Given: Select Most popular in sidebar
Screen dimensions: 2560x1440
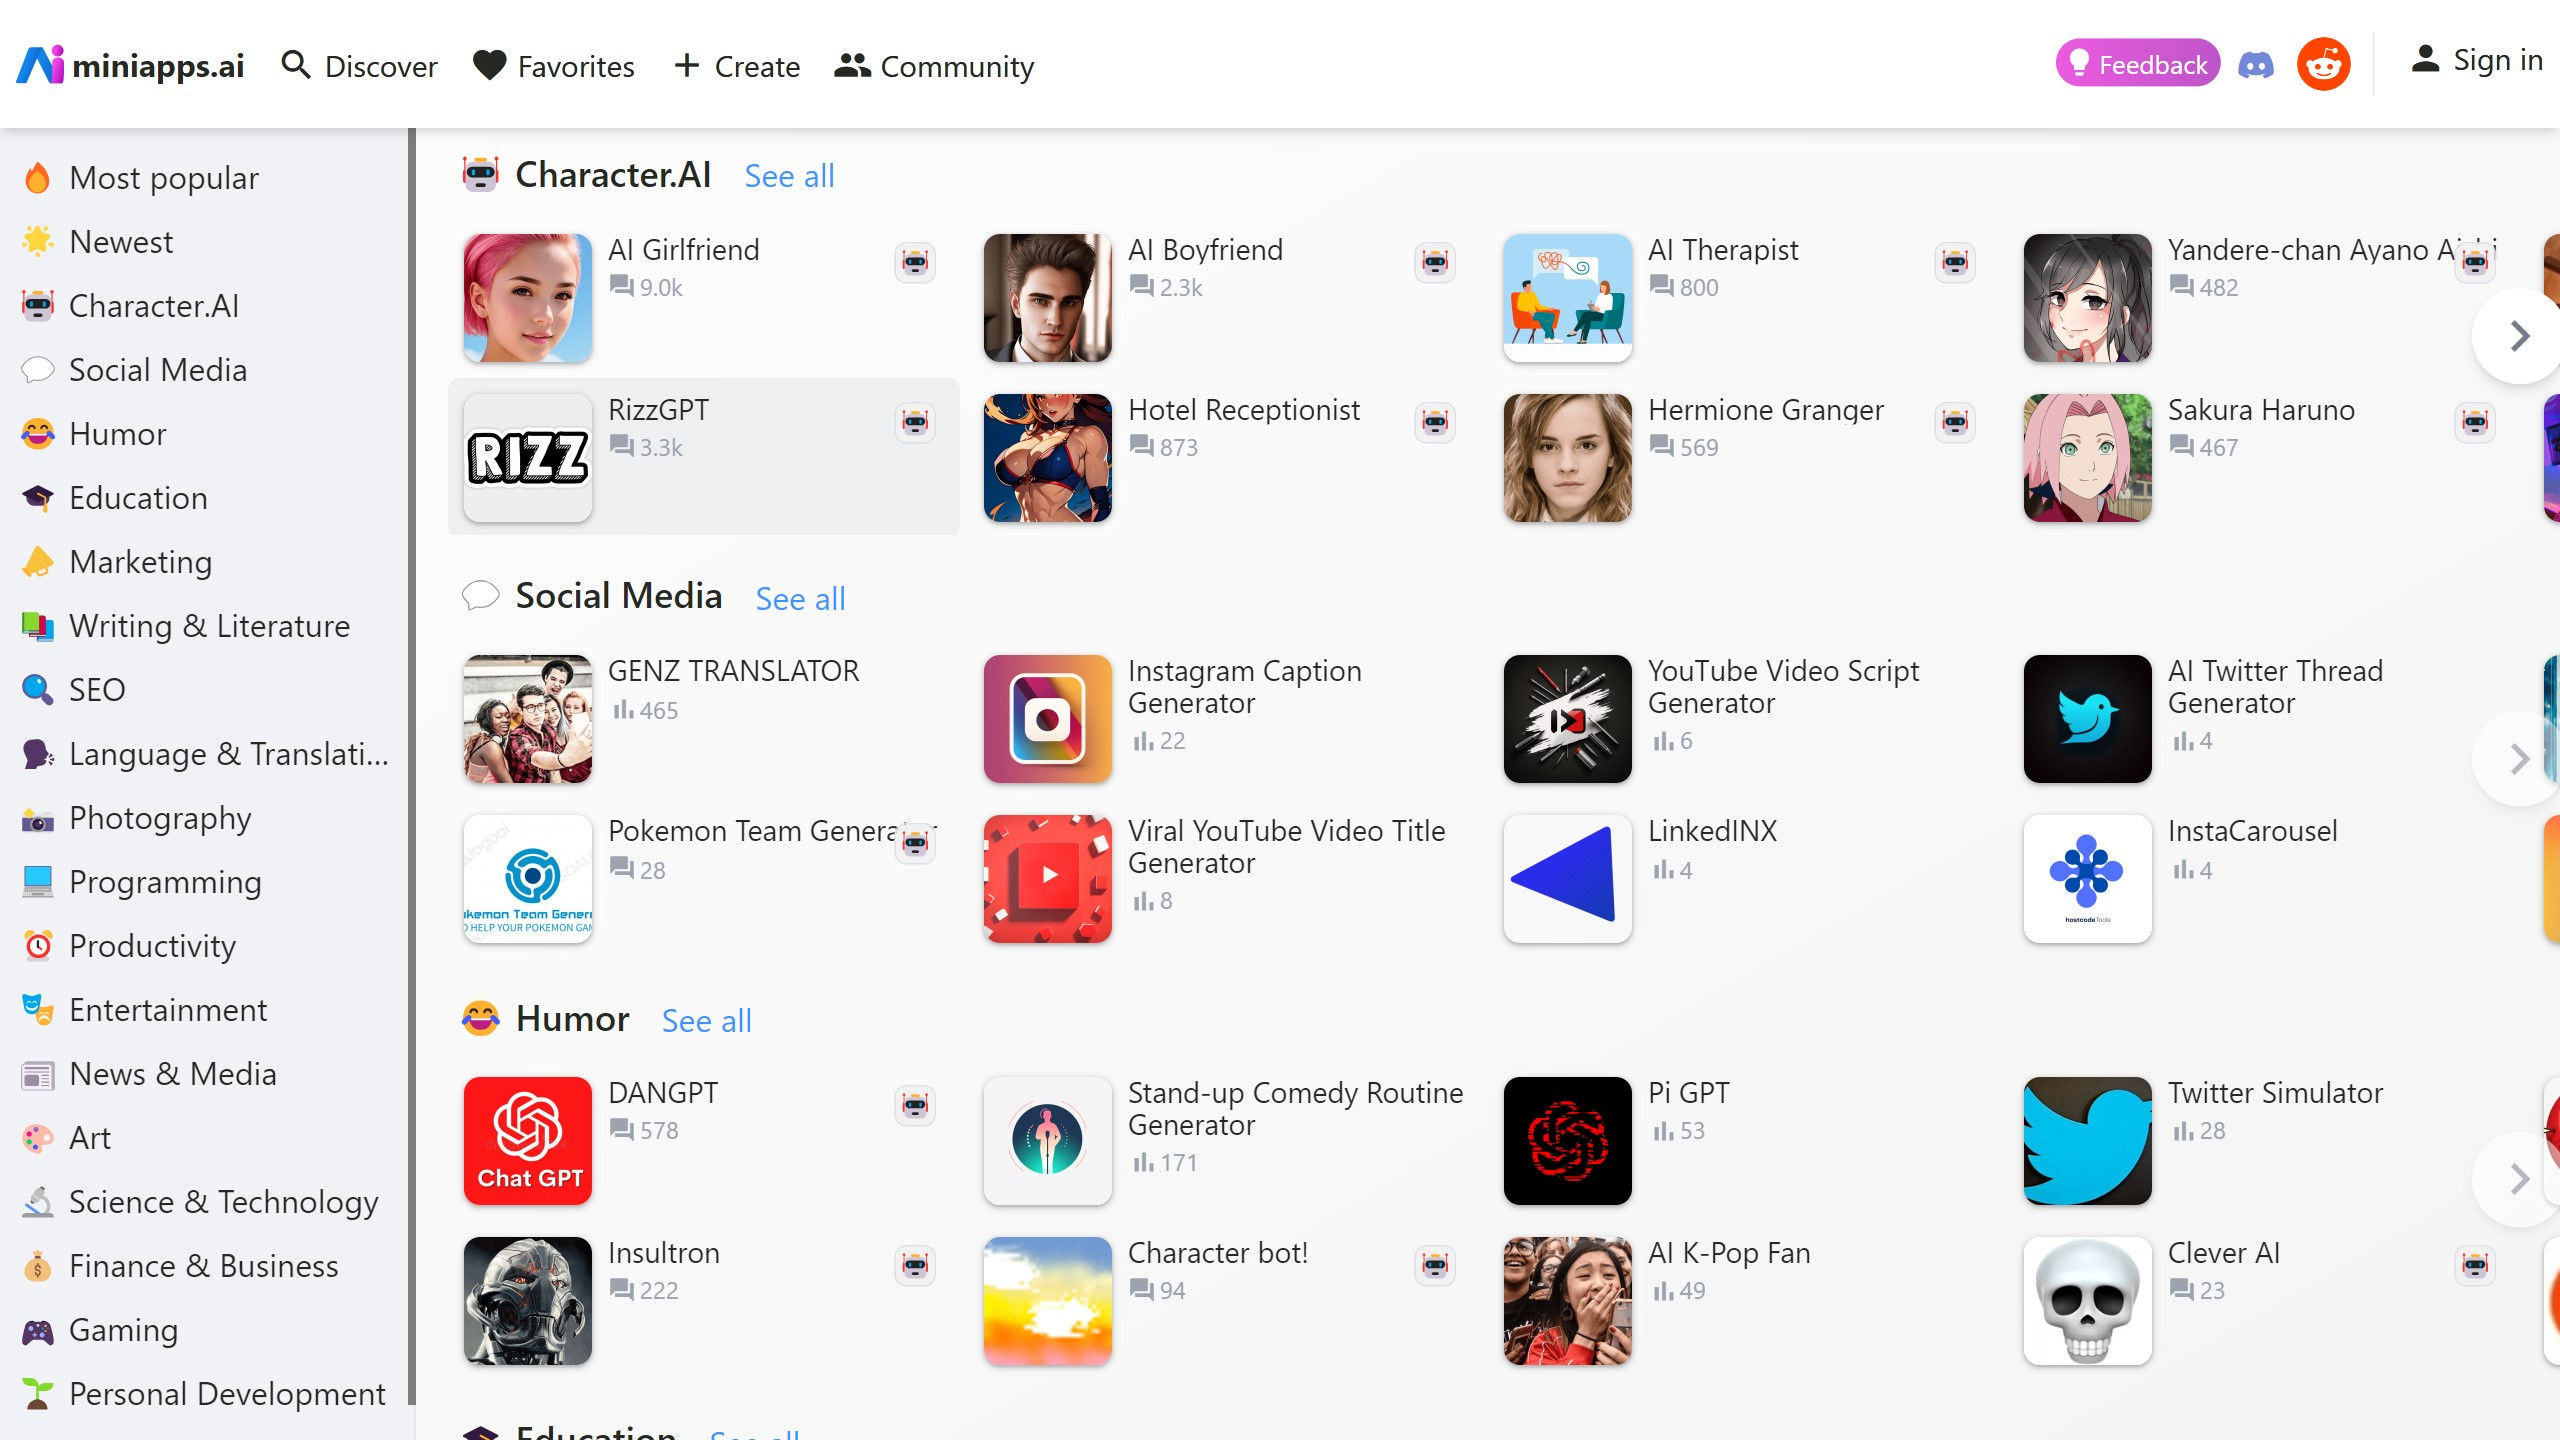Looking at the screenshot, I should pyautogui.click(x=164, y=178).
